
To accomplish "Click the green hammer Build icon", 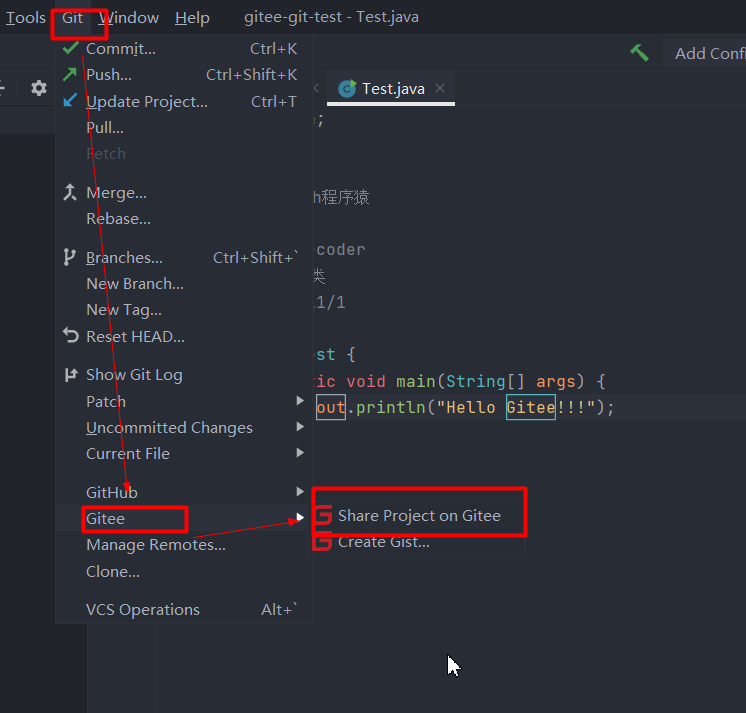I will (x=639, y=53).
